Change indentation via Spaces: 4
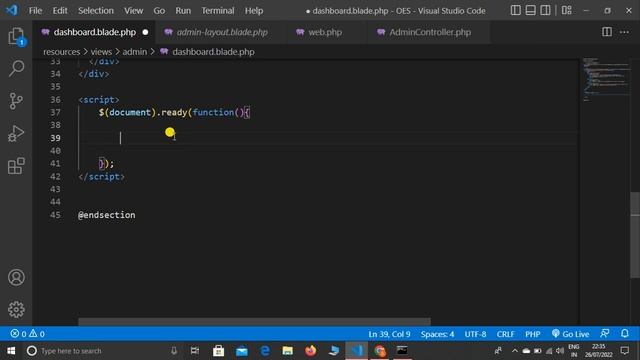This screenshot has width=640, height=360. click(x=437, y=334)
